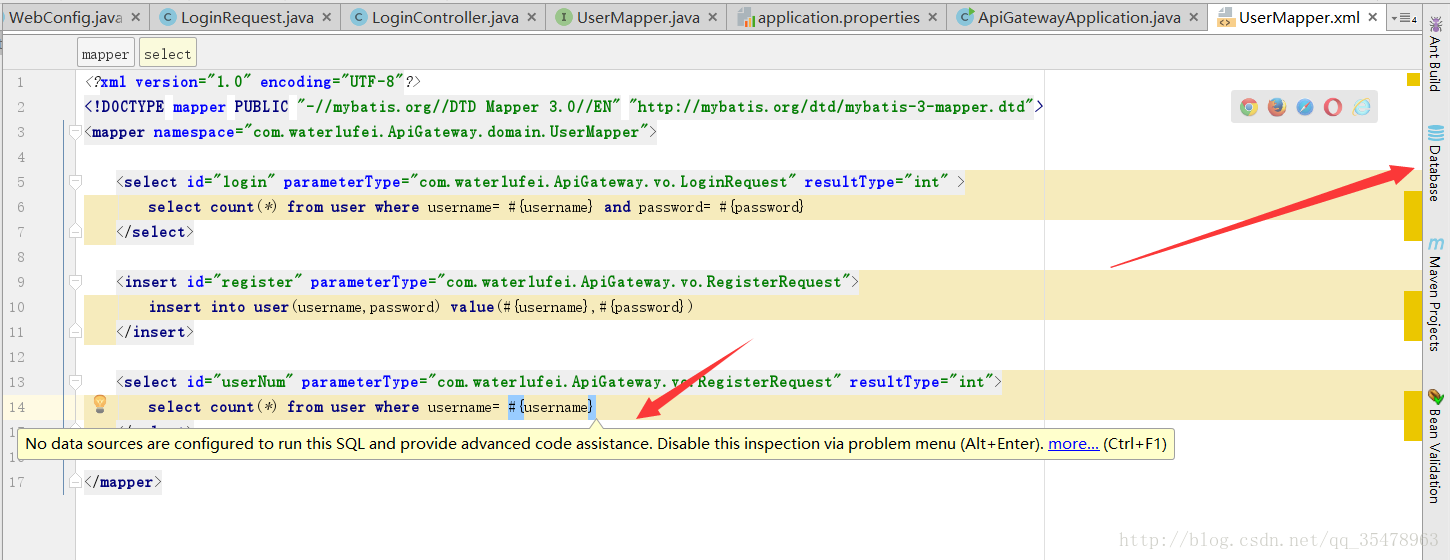This screenshot has height=560, width=1450.
Task: Click warning stripe marker beside line 6
Action: (1413, 216)
